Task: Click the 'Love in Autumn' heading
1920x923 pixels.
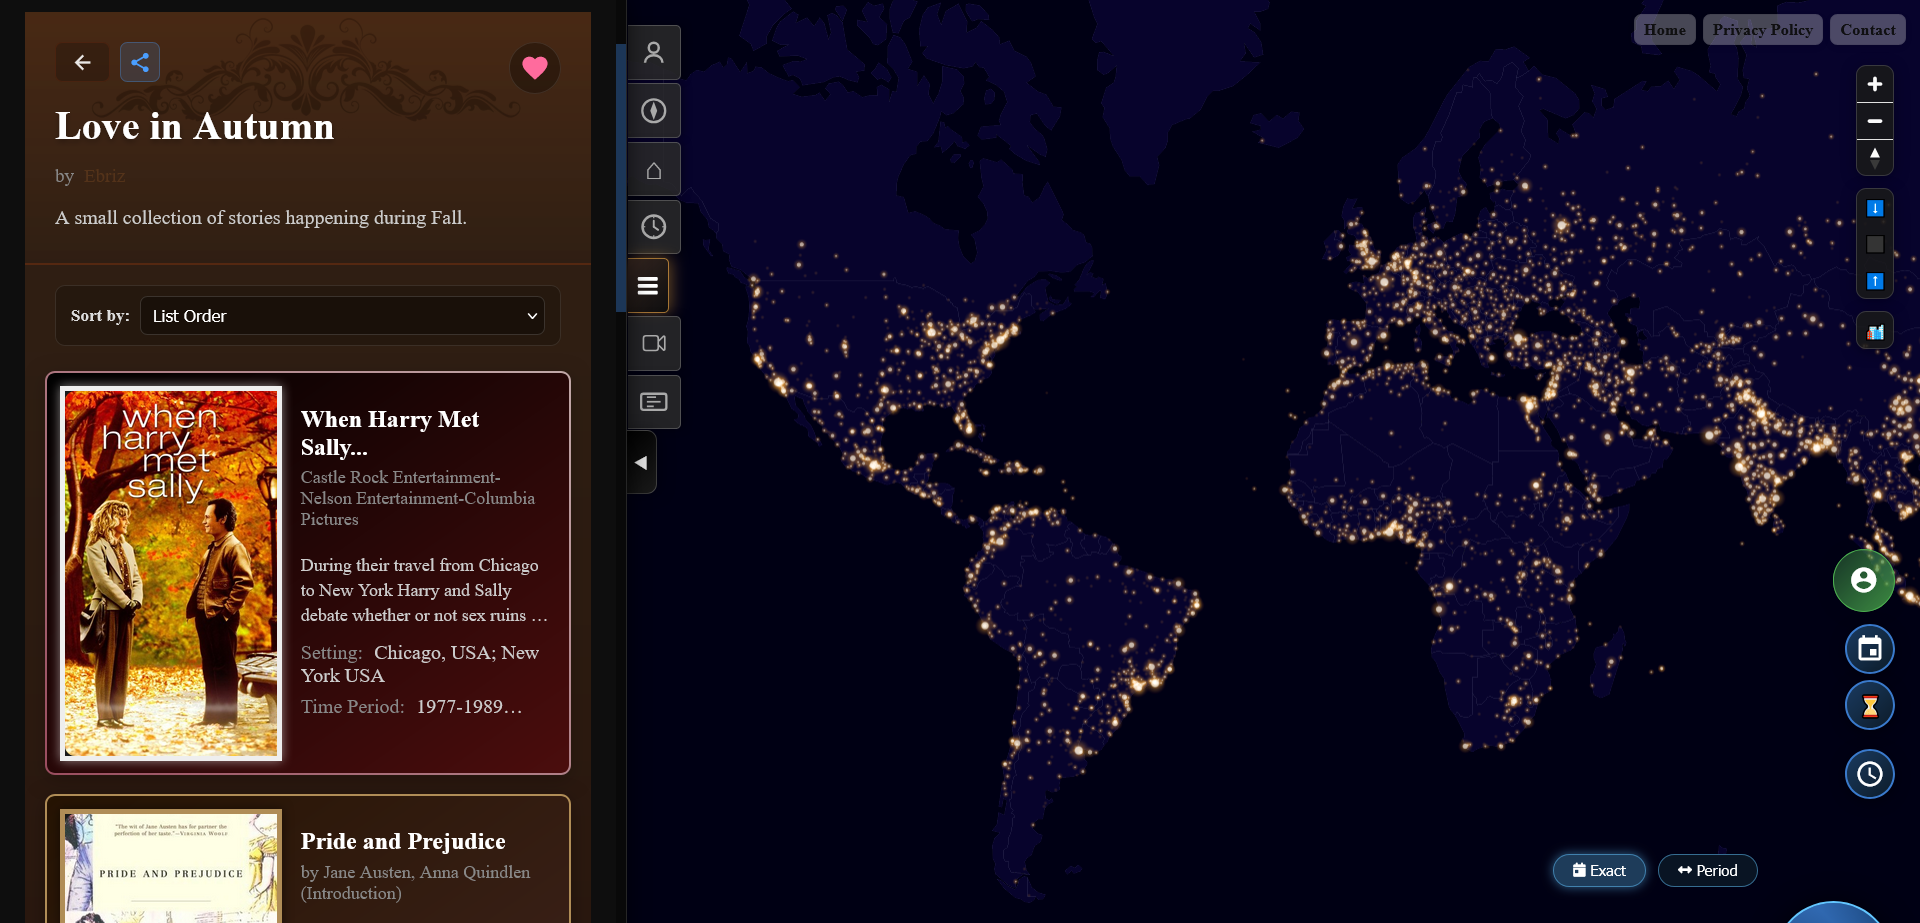Action: click(x=195, y=126)
